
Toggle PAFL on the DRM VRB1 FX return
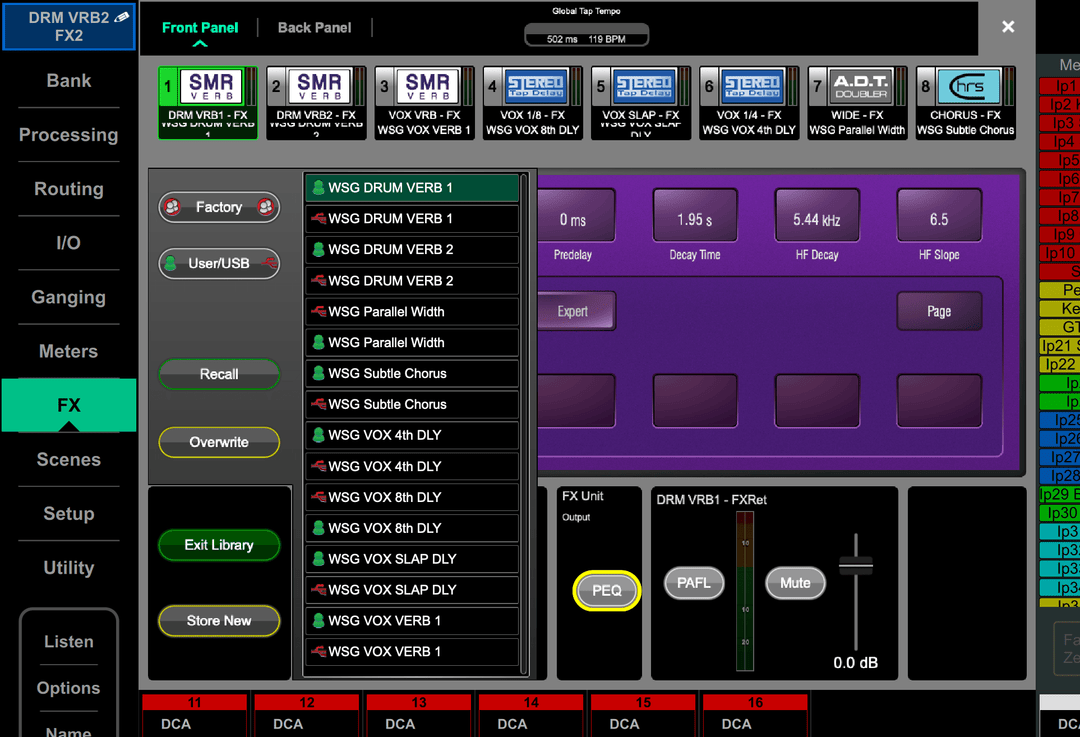694,583
